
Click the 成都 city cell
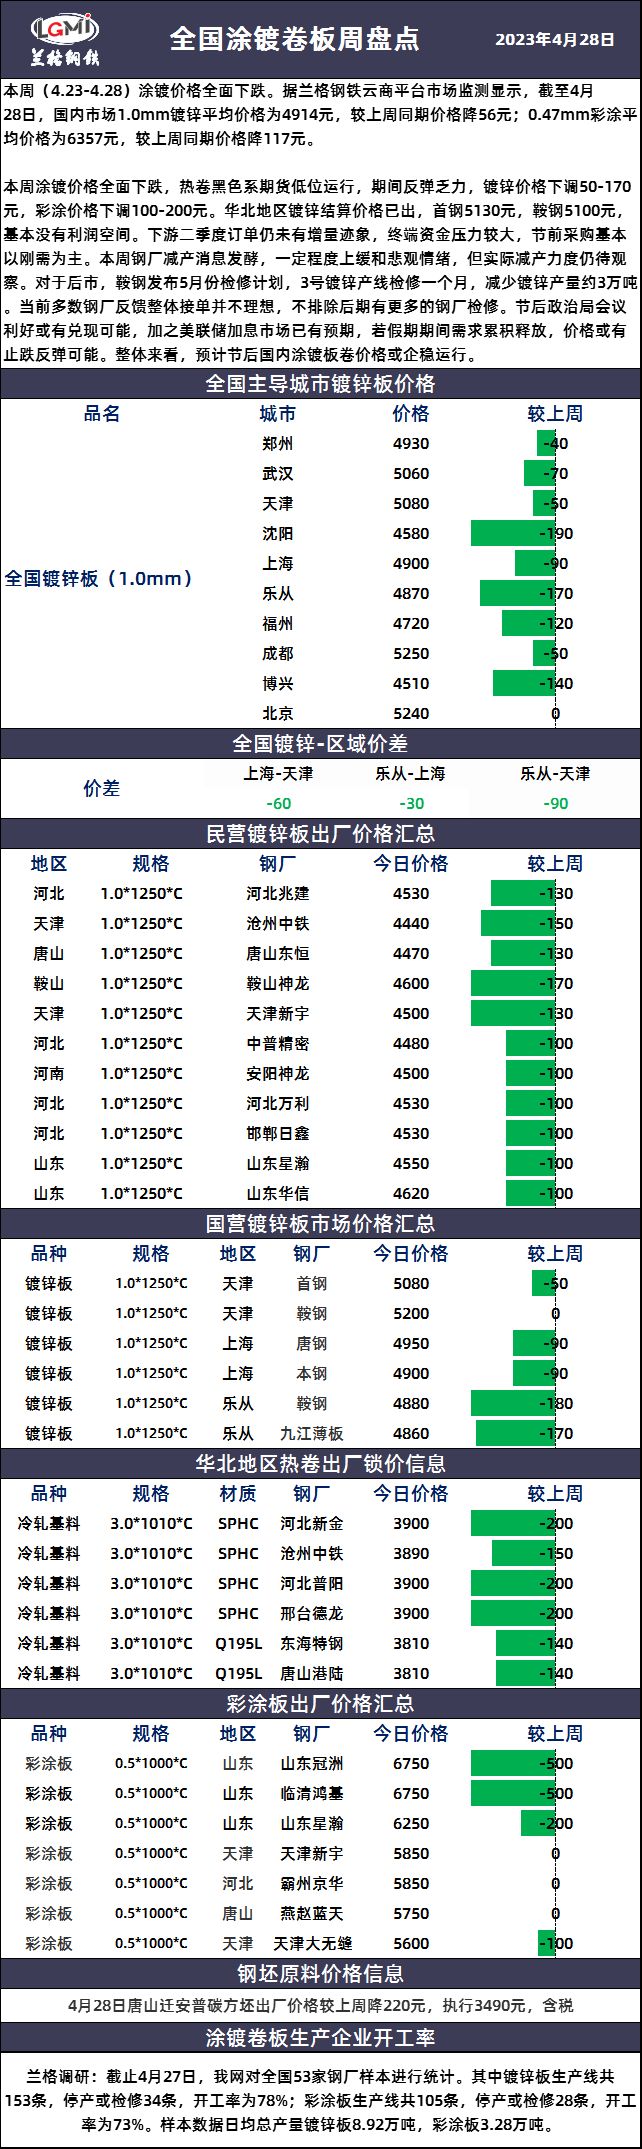click(x=277, y=654)
